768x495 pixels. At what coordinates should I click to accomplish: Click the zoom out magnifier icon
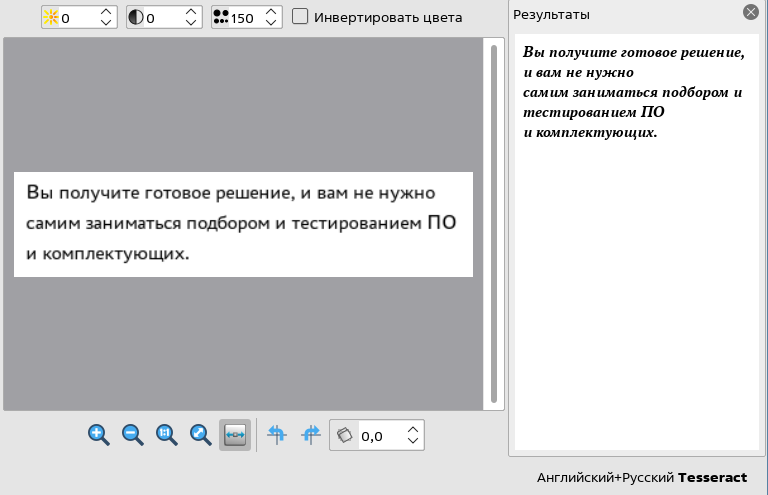click(x=132, y=435)
